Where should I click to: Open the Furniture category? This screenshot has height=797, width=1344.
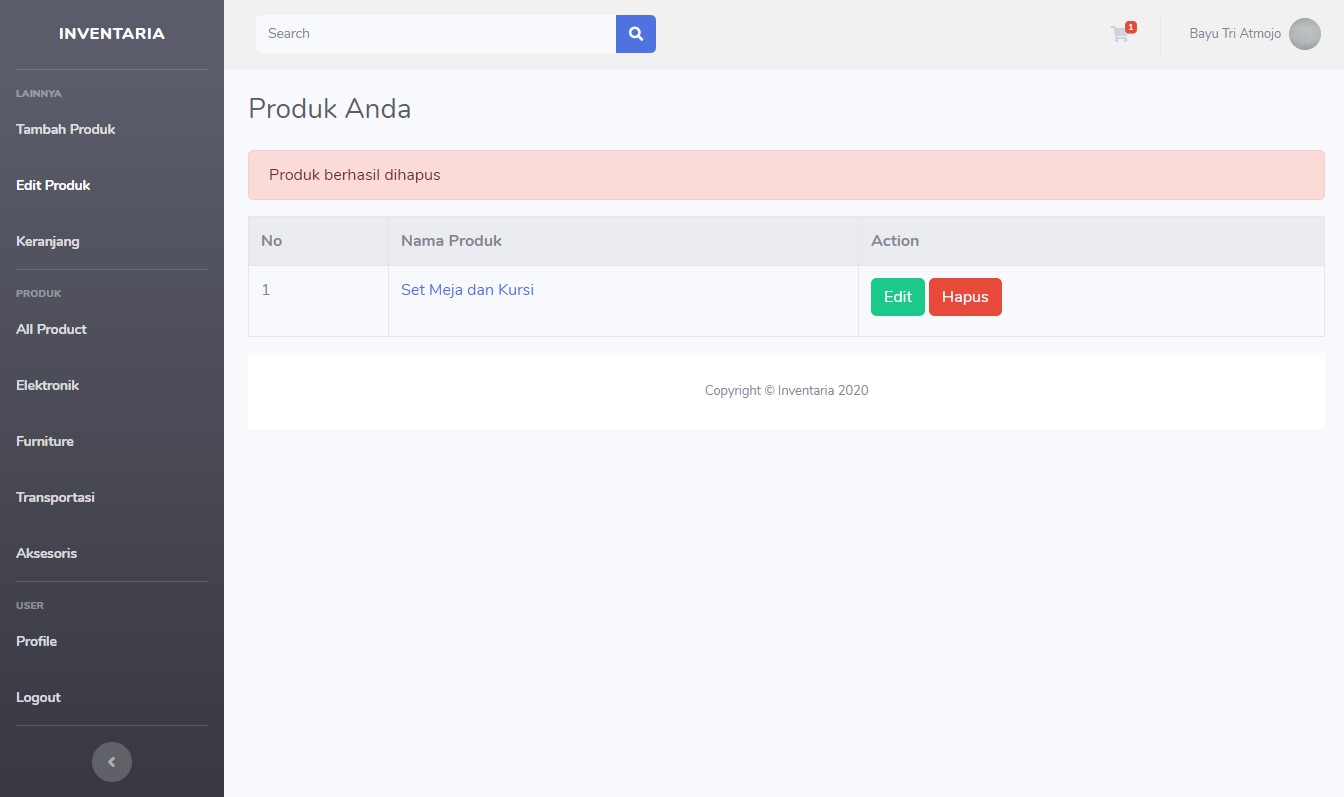[44, 441]
